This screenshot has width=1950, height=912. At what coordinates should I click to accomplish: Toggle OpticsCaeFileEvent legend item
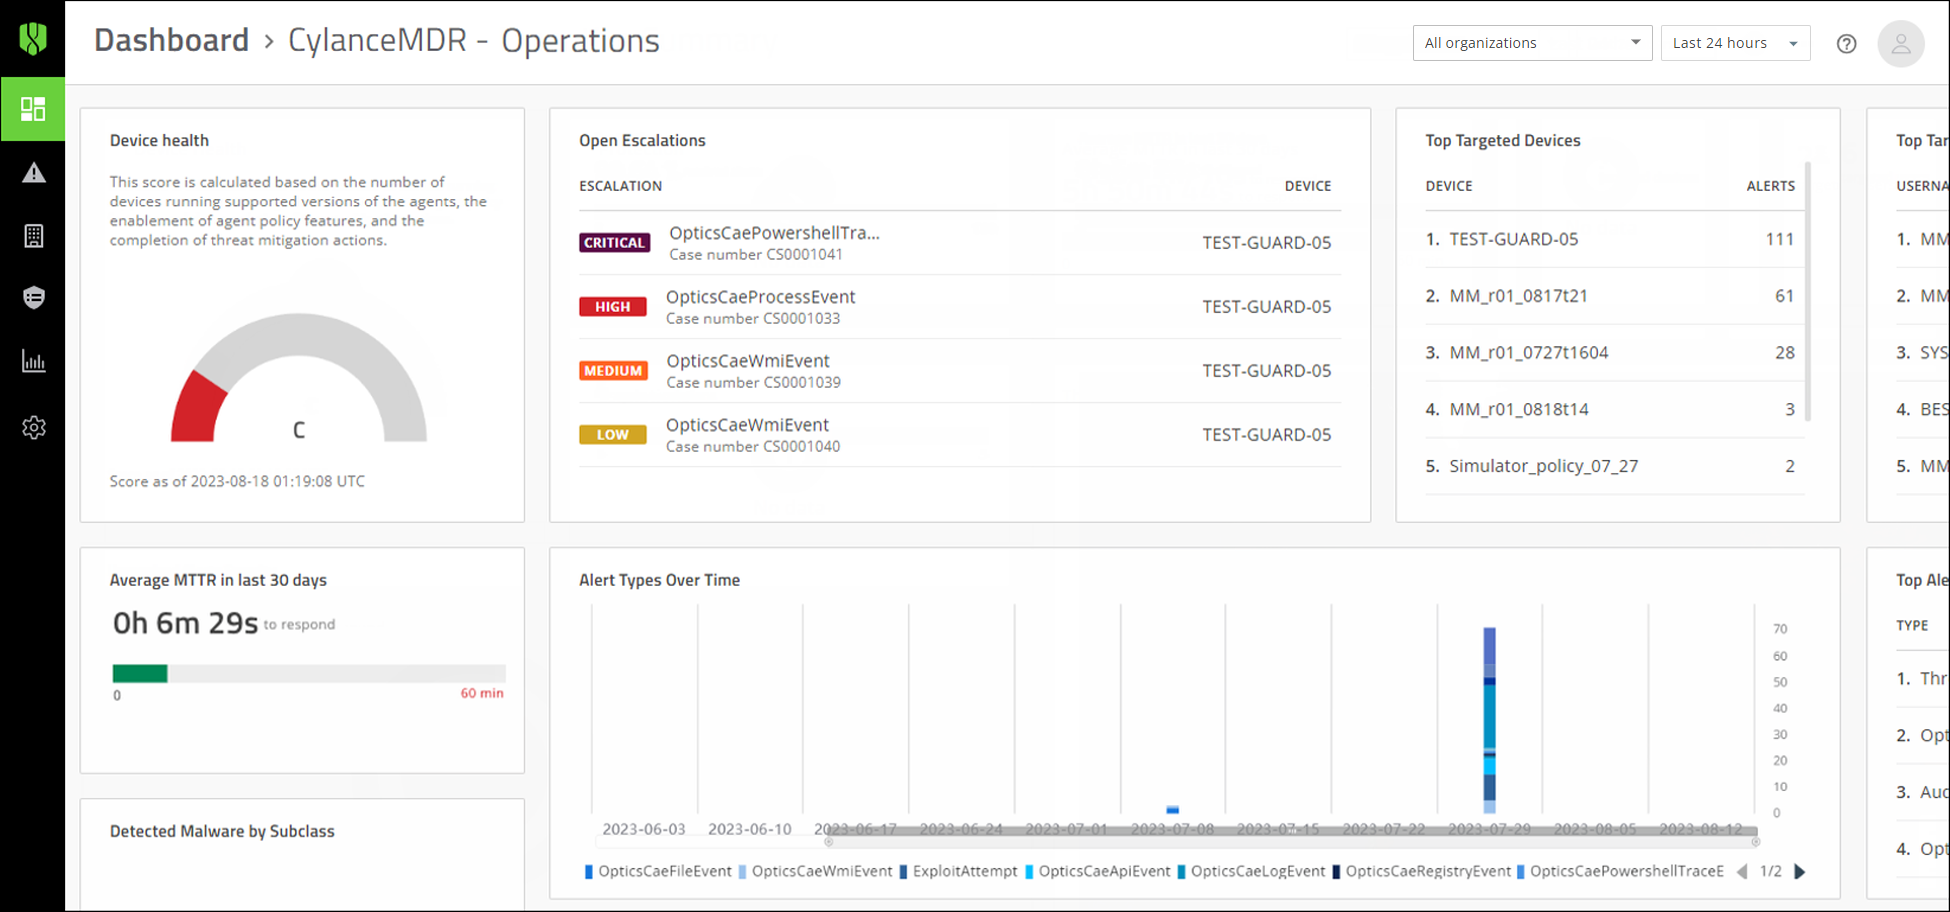(x=658, y=872)
